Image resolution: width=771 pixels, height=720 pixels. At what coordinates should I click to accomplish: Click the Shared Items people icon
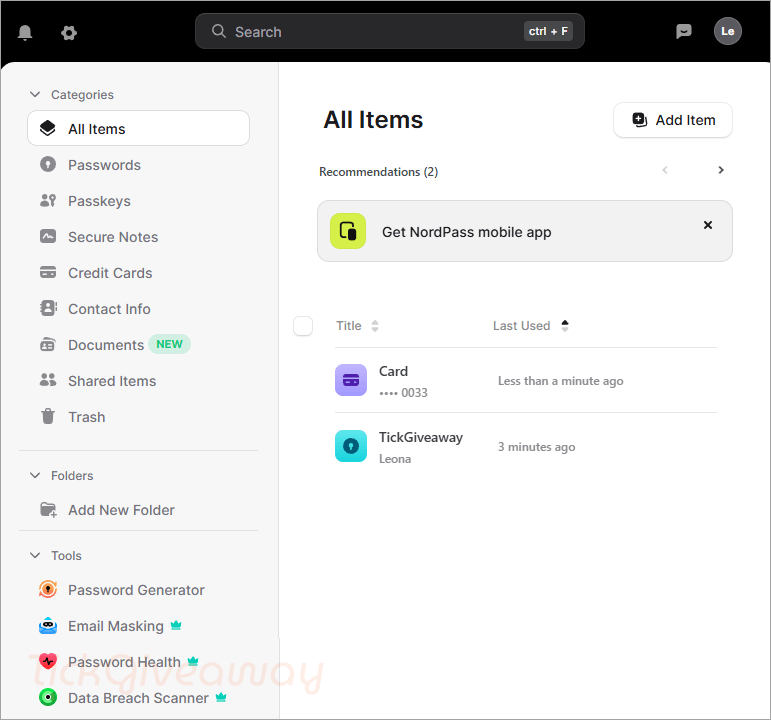coord(48,380)
